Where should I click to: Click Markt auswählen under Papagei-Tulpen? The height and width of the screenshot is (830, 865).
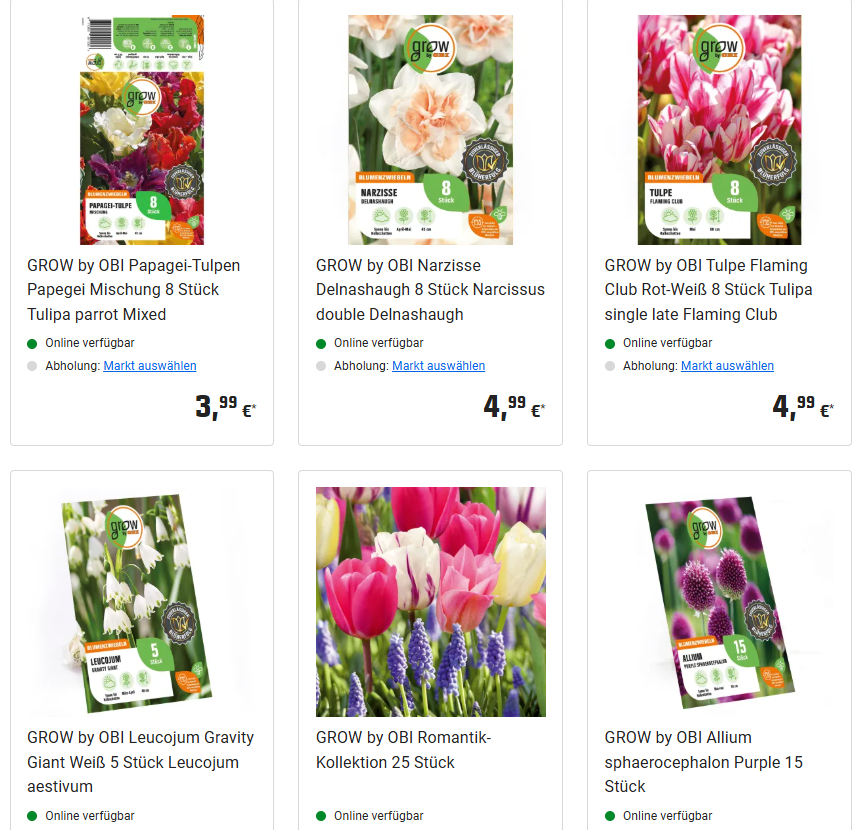coord(149,366)
